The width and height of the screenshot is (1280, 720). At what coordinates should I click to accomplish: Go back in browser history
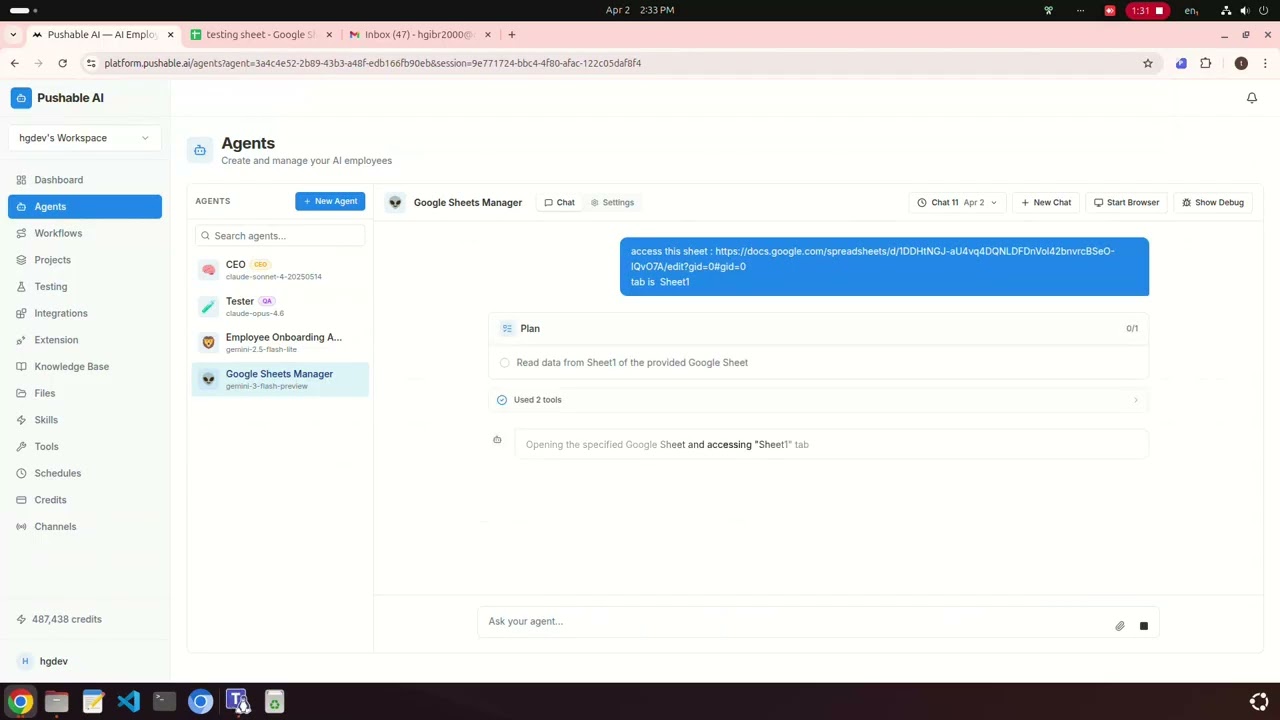pos(14,63)
